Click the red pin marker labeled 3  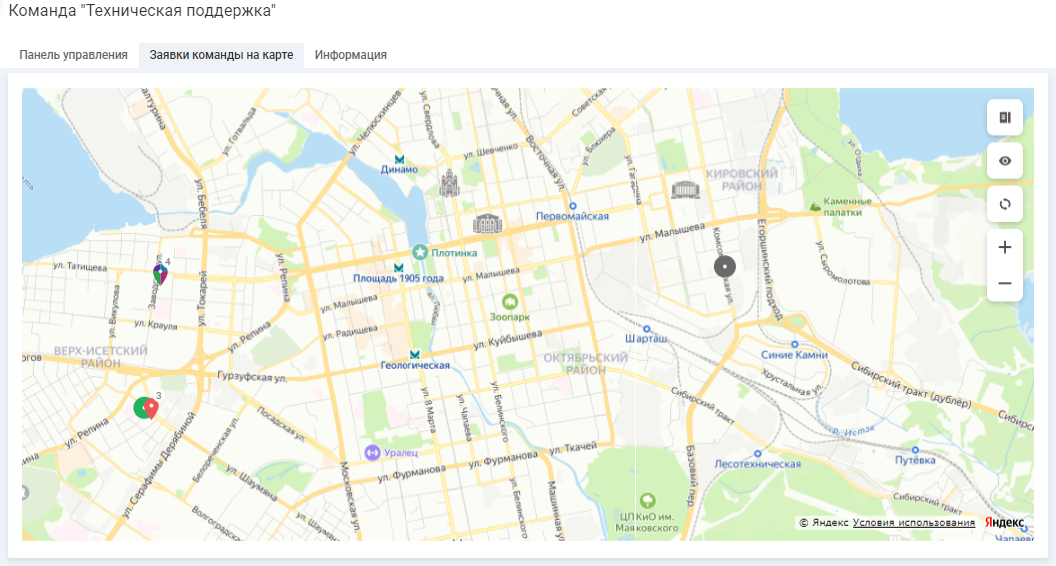151,407
